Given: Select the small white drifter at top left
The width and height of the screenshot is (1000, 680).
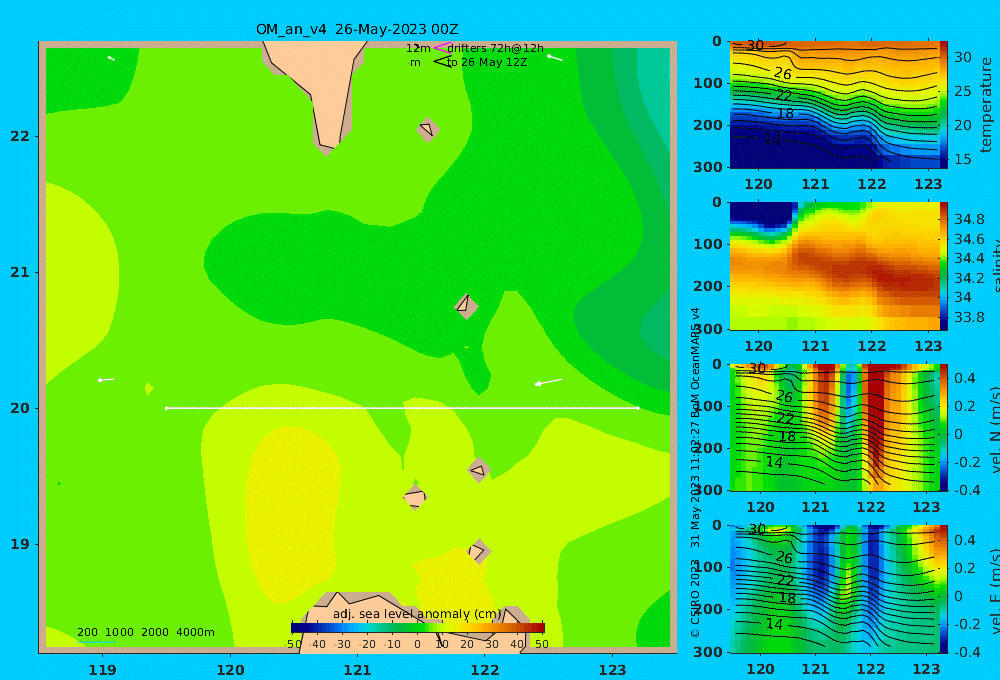Looking at the screenshot, I should pyautogui.click(x=111, y=58).
